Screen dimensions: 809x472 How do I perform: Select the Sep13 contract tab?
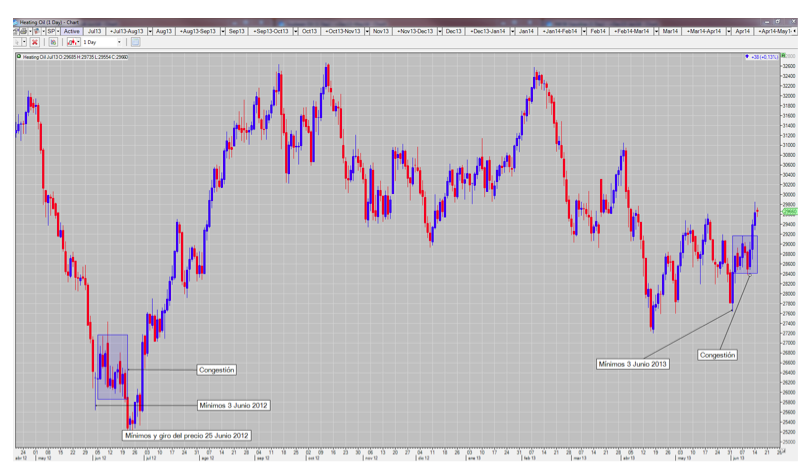tap(237, 31)
